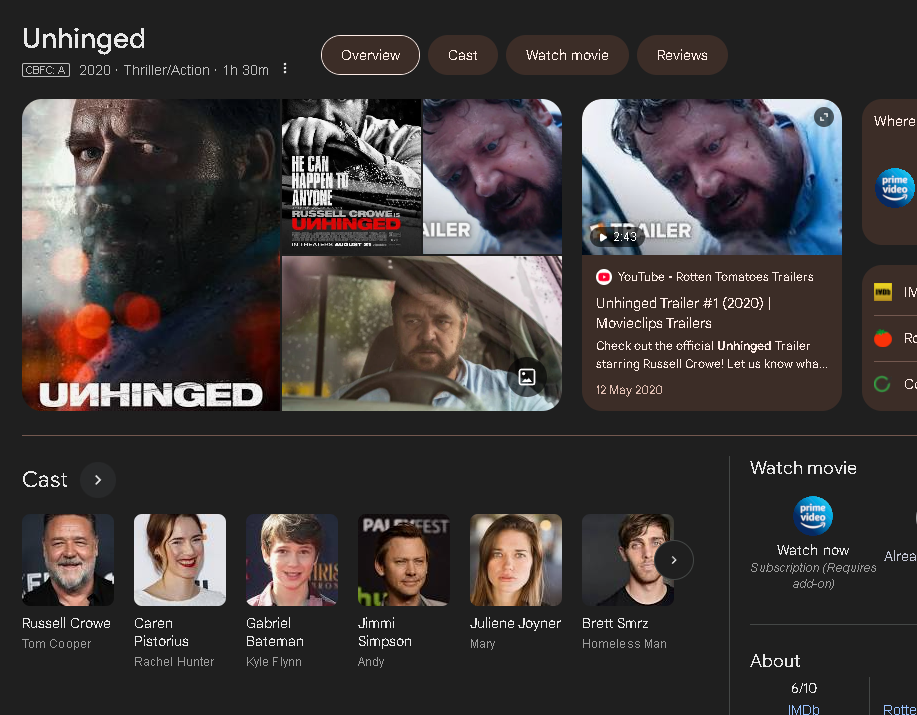Click the Rotten Tomatoes tomato icon
917x715 pixels.
(883, 338)
